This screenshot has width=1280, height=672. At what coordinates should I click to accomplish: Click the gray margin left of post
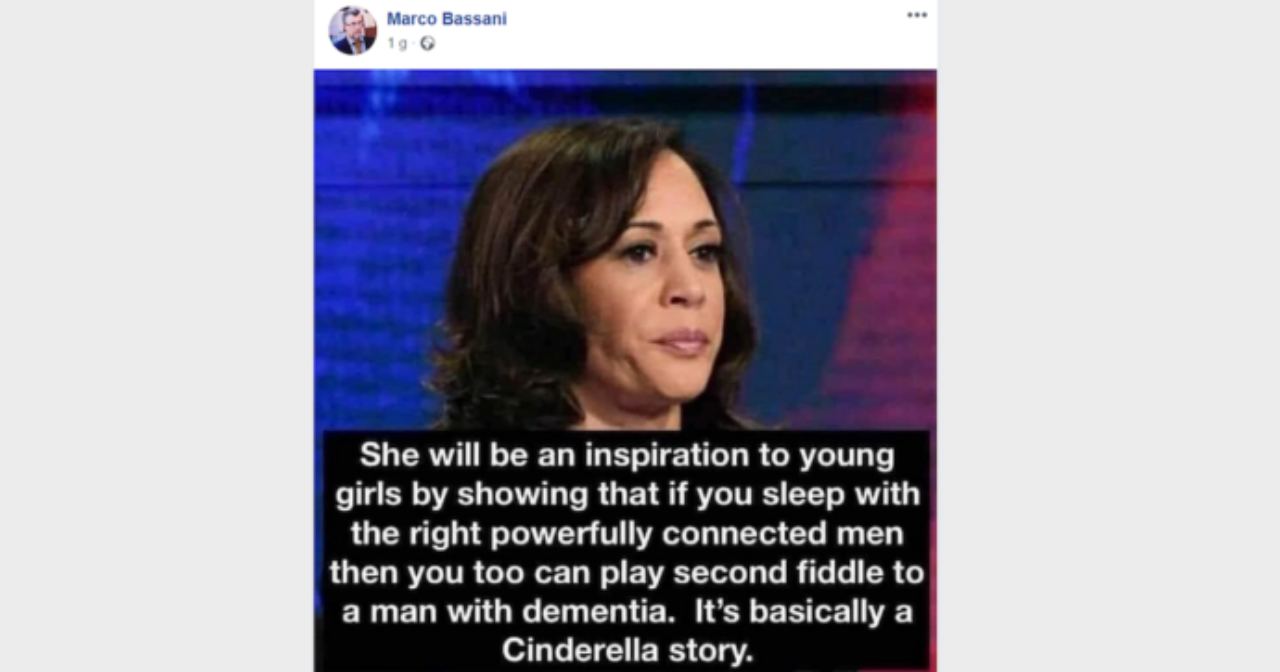click(x=157, y=336)
